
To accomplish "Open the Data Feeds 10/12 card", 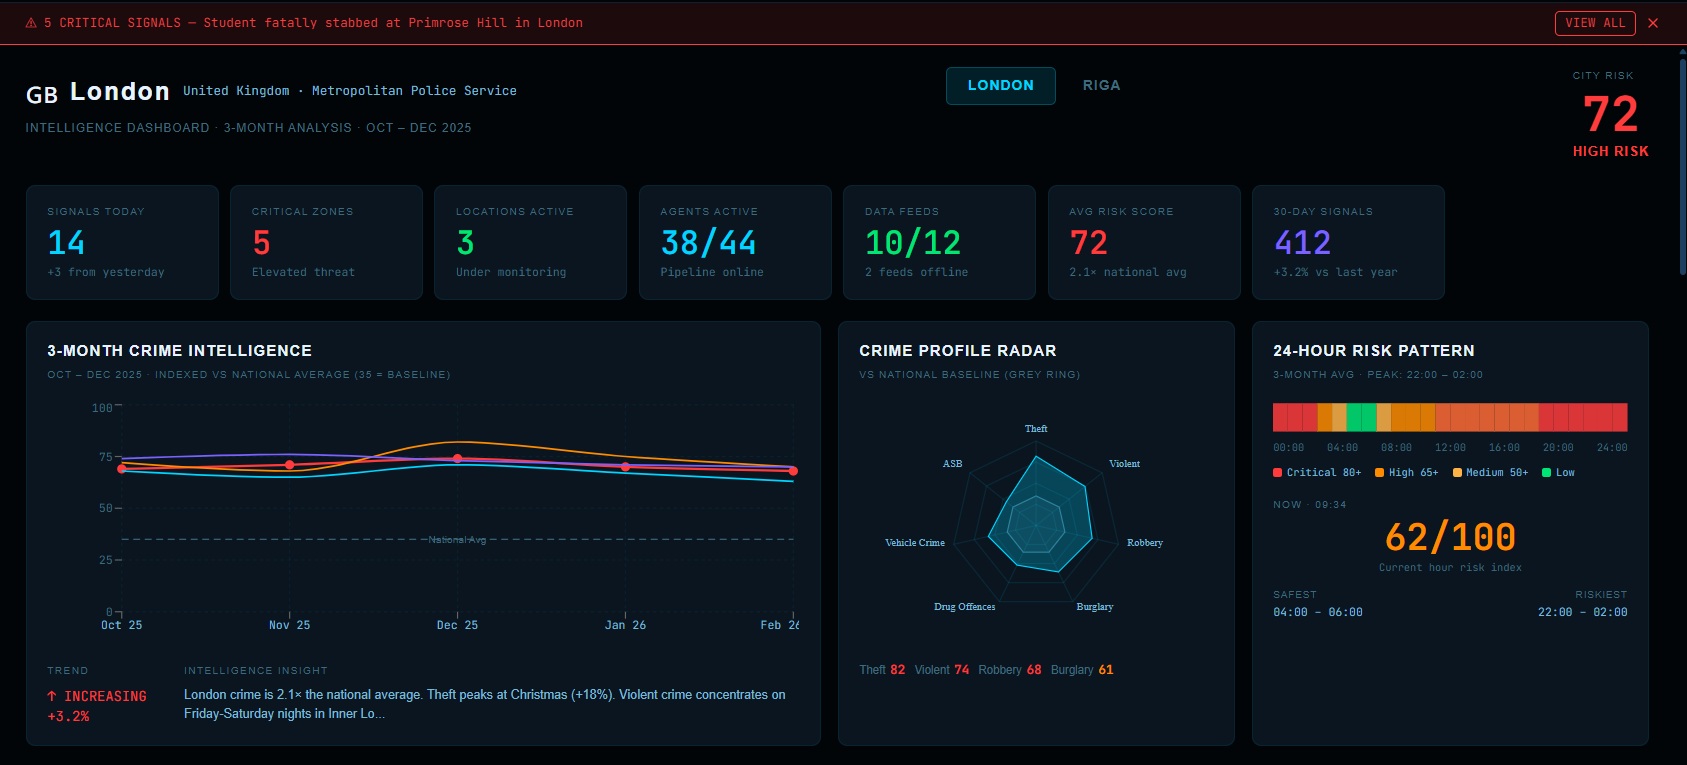I will [939, 242].
